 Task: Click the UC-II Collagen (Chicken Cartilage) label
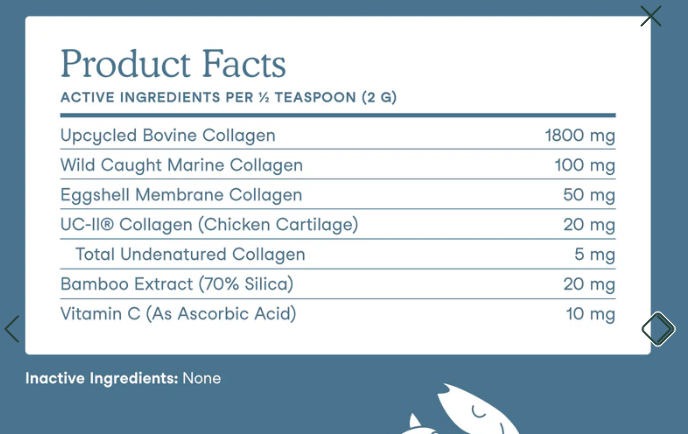click(x=209, y=225)
